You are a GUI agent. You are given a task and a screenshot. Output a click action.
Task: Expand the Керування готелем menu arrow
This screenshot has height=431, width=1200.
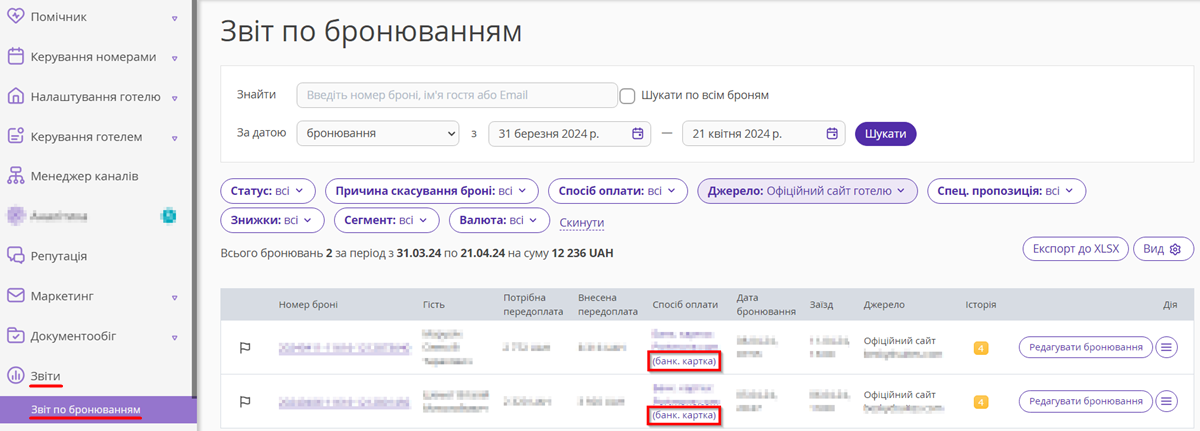(175, 137)
